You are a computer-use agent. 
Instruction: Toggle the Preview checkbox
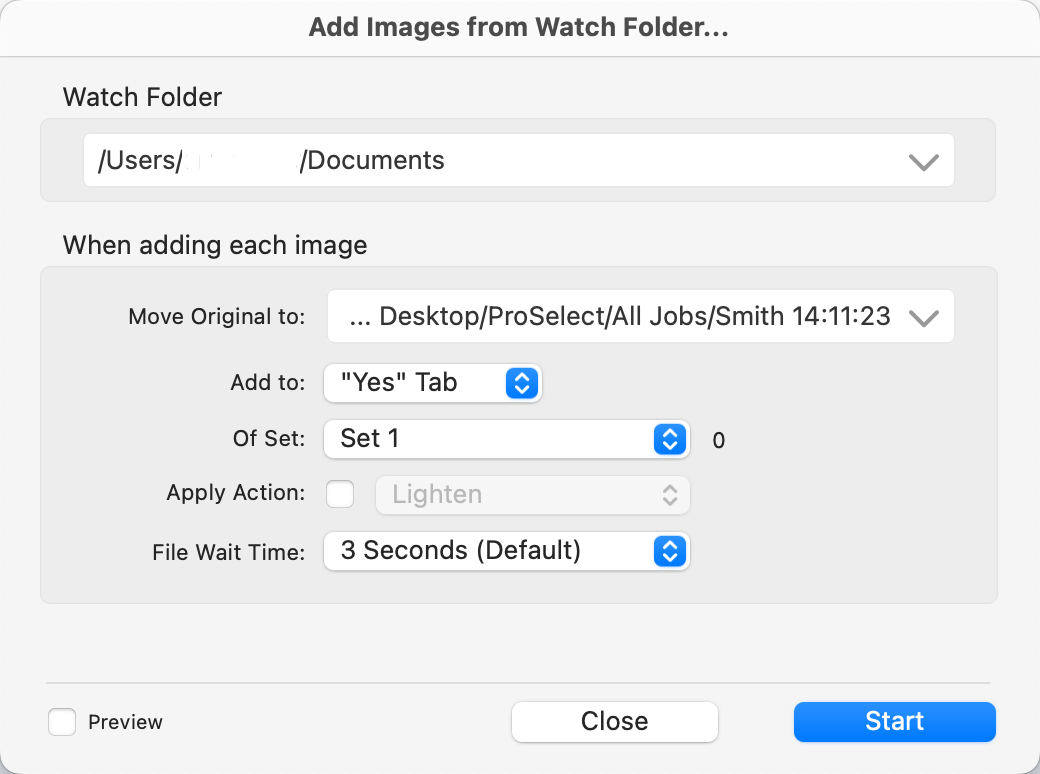63,722
